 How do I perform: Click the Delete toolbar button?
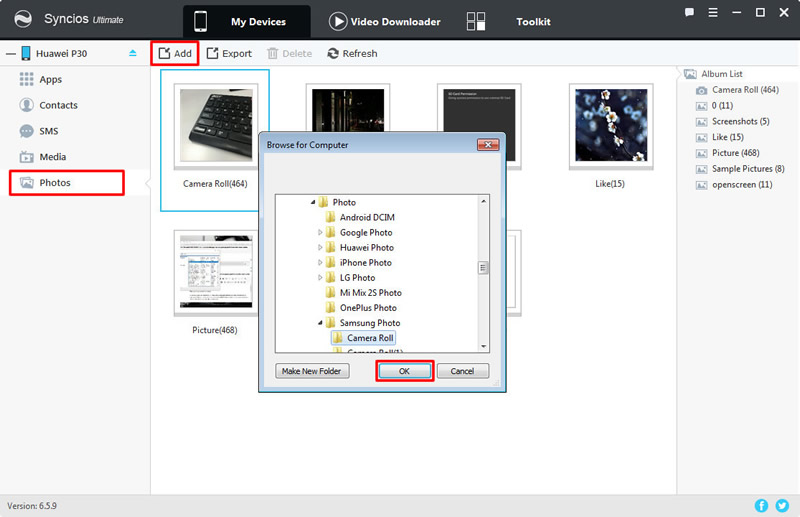click(x=289, y=53)
